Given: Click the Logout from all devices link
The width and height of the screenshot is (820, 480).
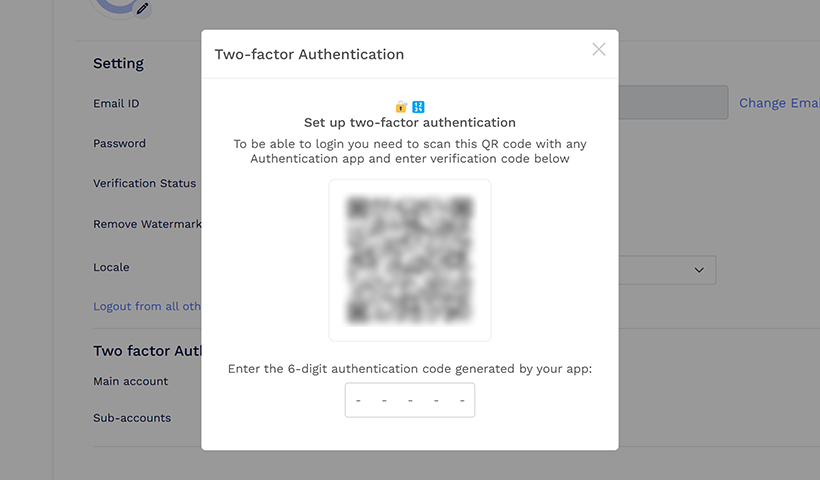Looking at the screenshot, I should pos(147,306).
